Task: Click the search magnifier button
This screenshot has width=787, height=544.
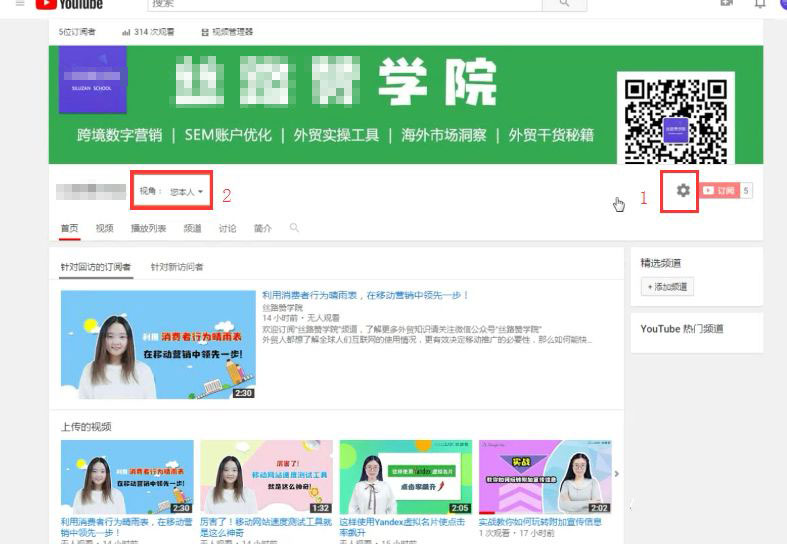Action: click(564, 4)
